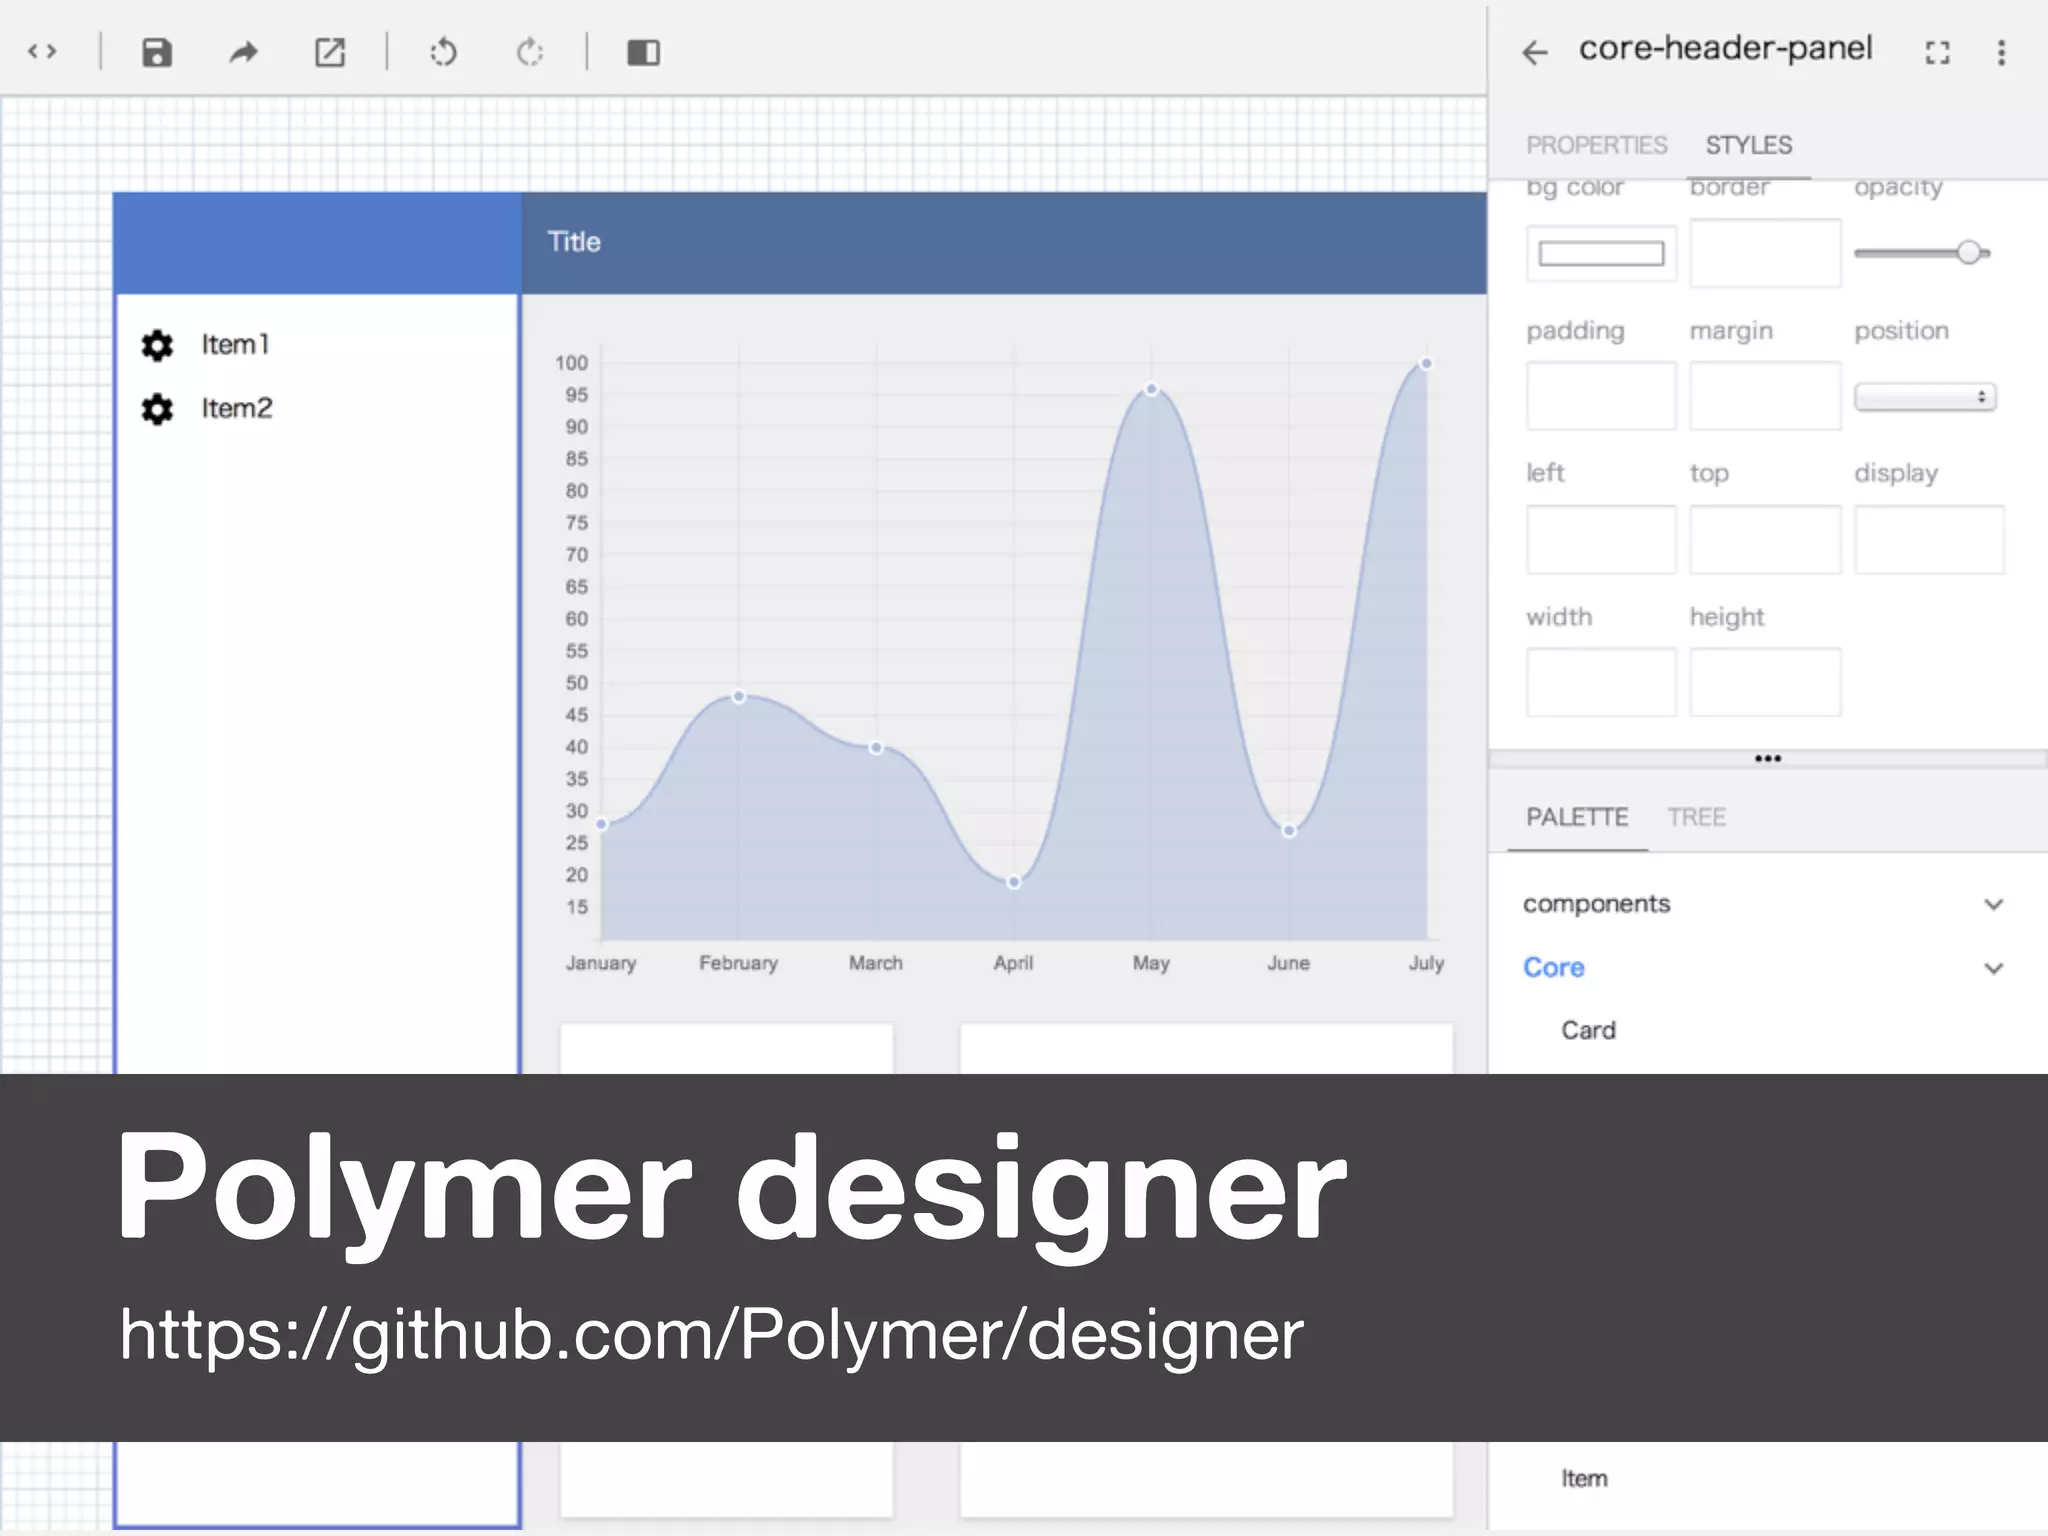2048x1536 pixels.
Task: Click the February data point on chart
Action: pyautogui.click(x=738, y=696)
